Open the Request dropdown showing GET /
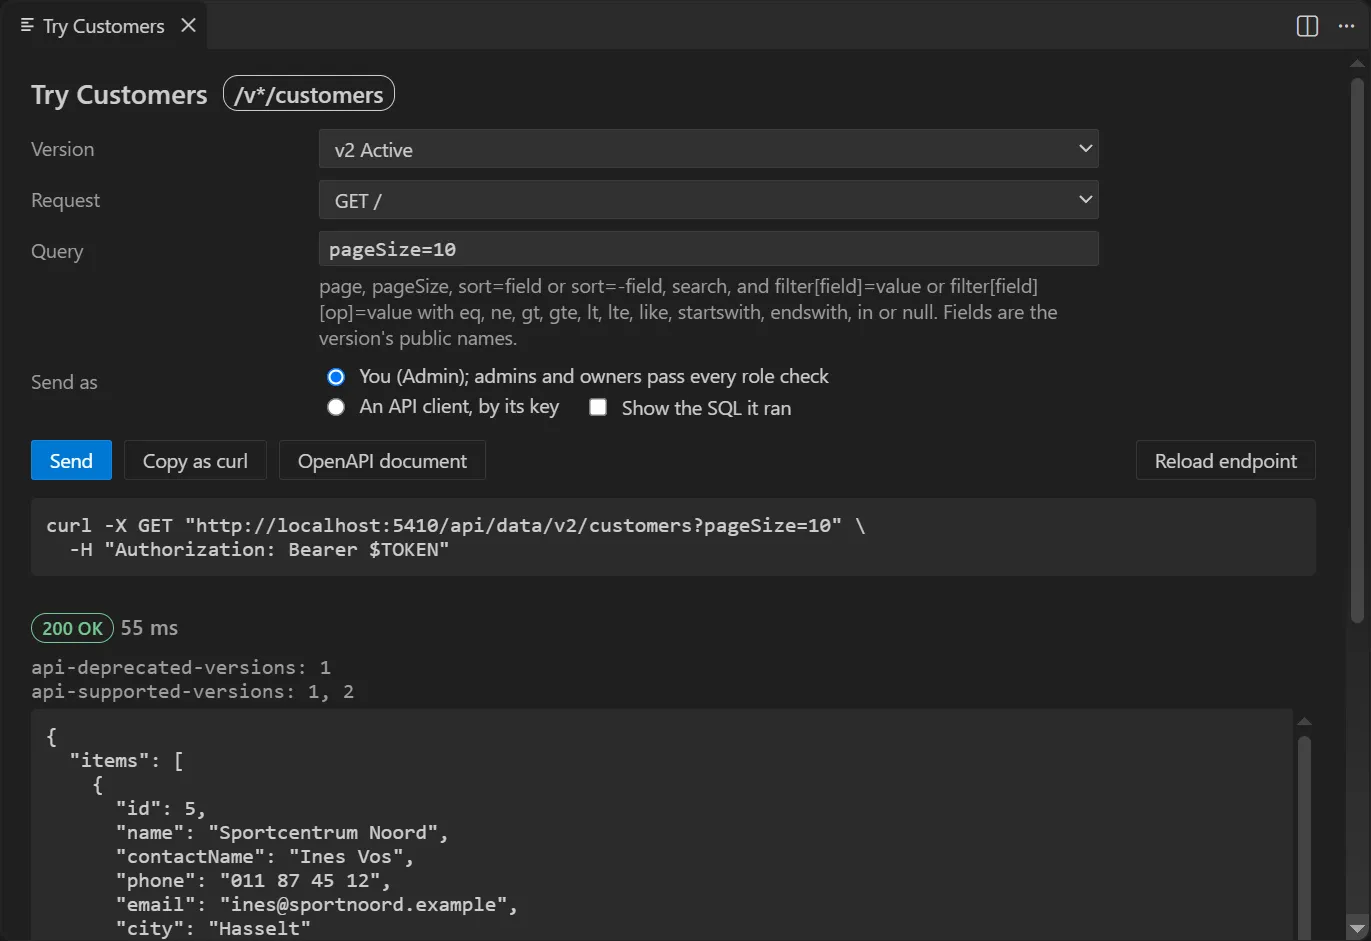Image resolution: width=1371 pixels, height=941 pixels. tap(708, 200)
